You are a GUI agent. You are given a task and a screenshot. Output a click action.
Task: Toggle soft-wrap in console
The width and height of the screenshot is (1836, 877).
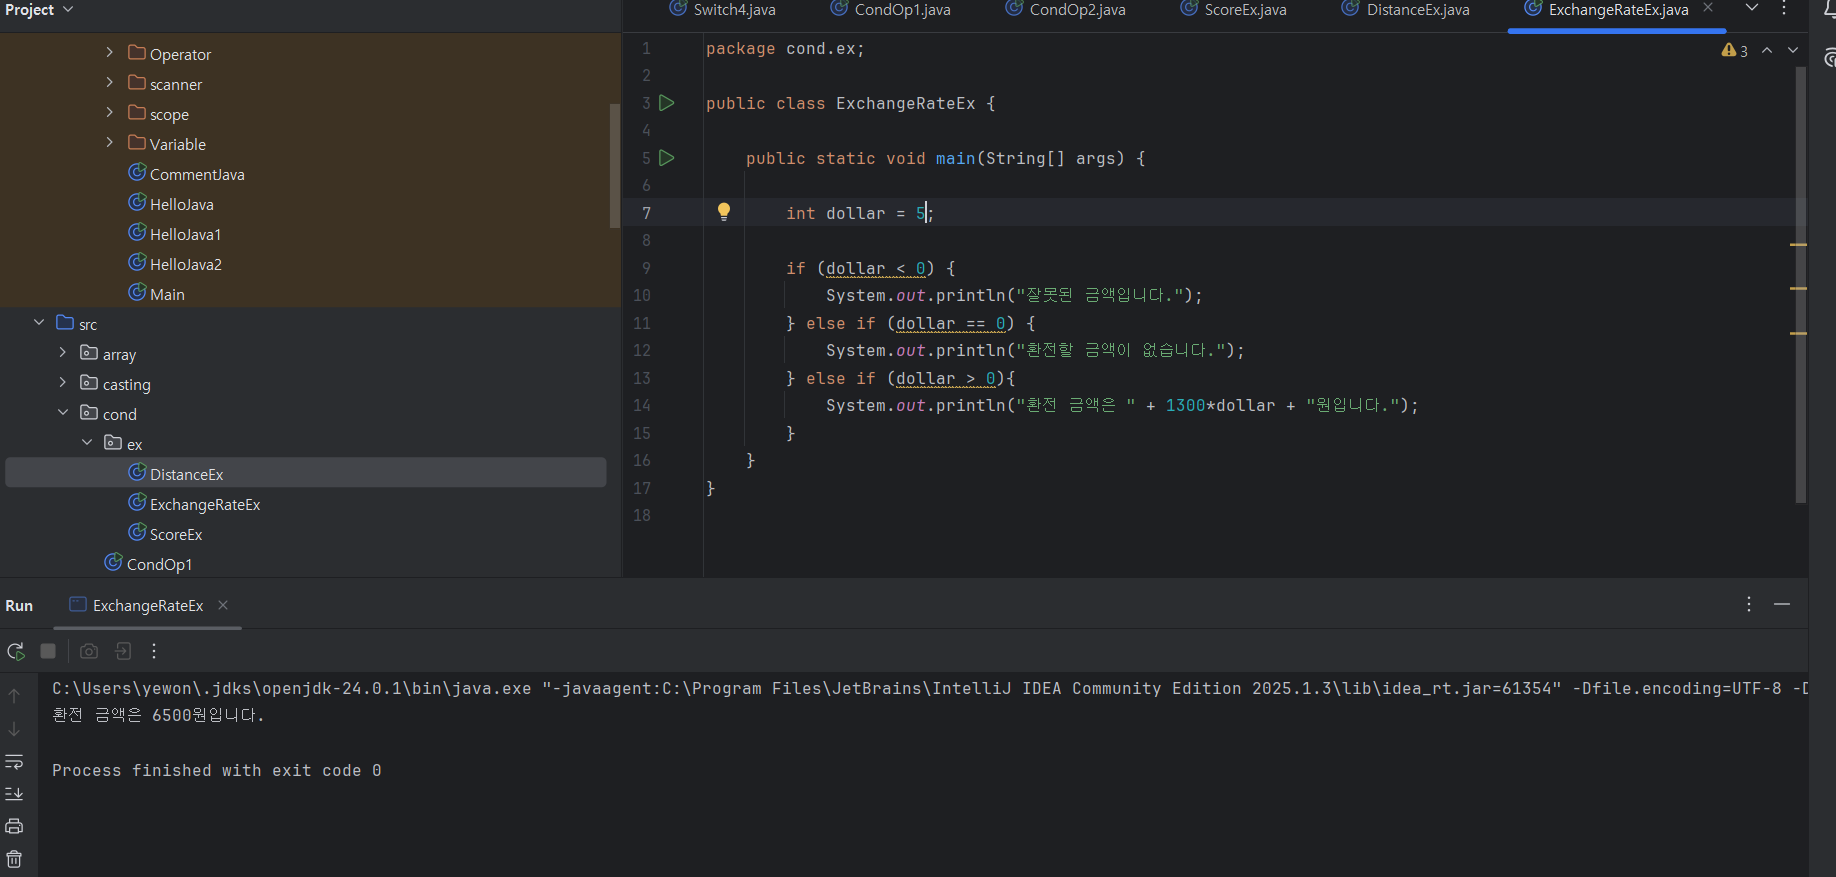click(x=14, y=762)
